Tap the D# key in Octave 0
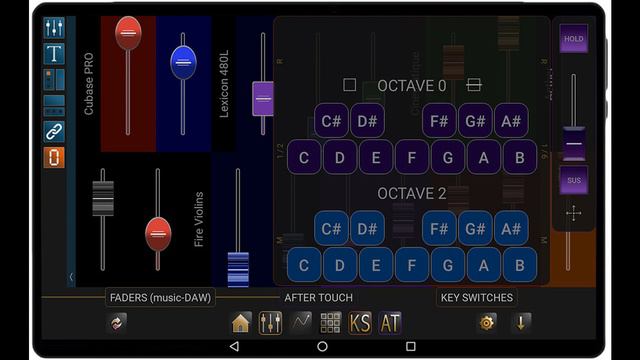 367,121
